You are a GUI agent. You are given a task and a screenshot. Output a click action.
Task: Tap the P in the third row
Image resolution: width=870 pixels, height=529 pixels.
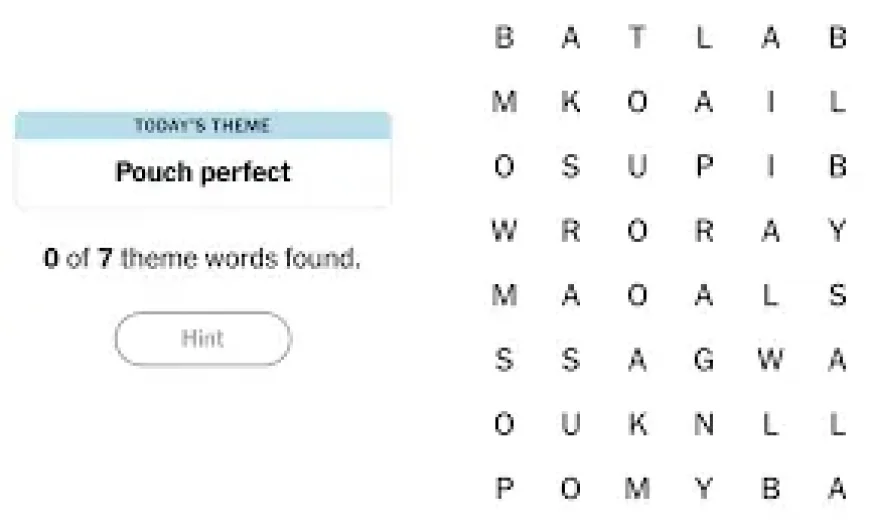[x=704, y=167]
